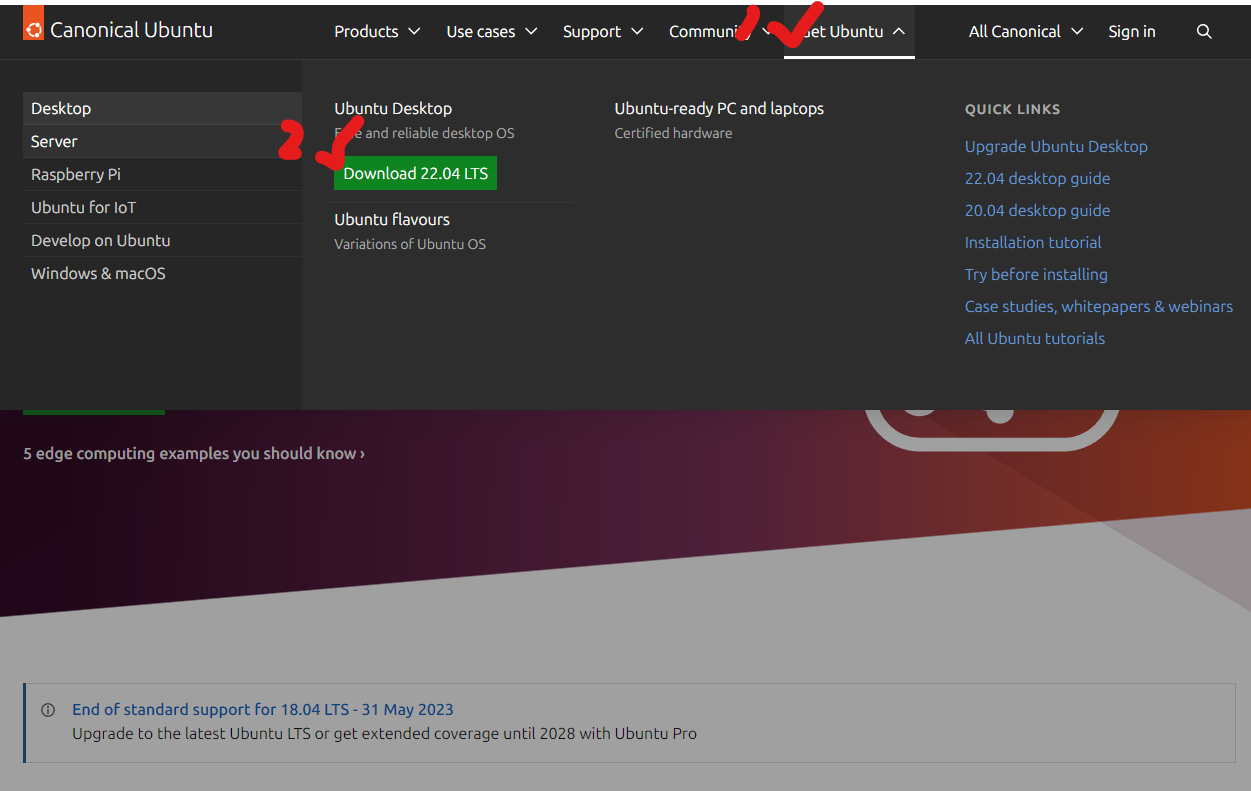Expand the Support dropdown
This screenshot has height=791, width=1251.
[x=603, y=32]
